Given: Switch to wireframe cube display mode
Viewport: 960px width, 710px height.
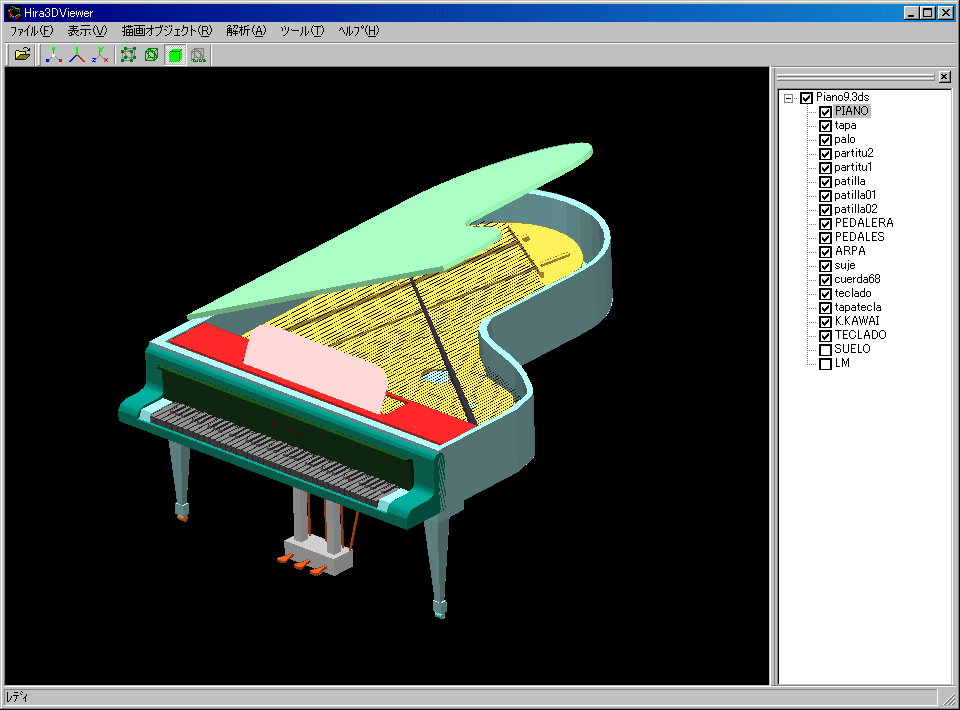Looking at the screenshot, I should pos(151,54).
